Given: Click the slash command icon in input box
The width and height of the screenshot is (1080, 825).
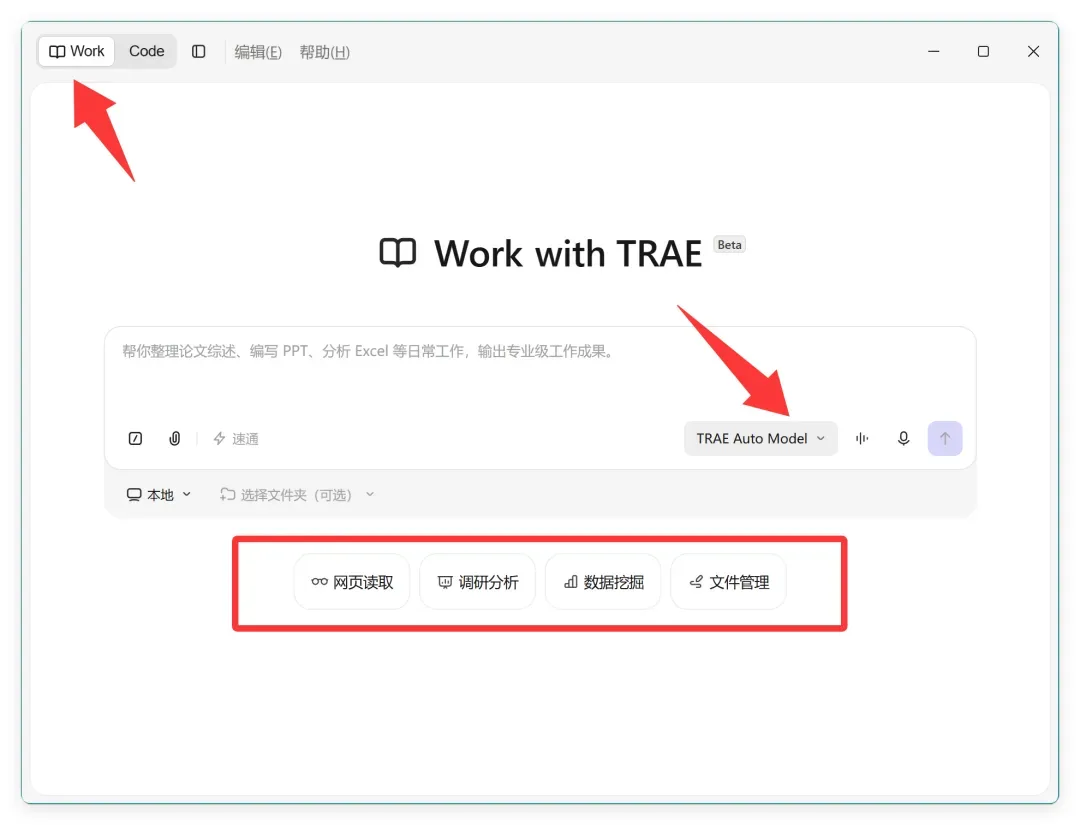Looking at the screenshot, I should pos(135,439).
